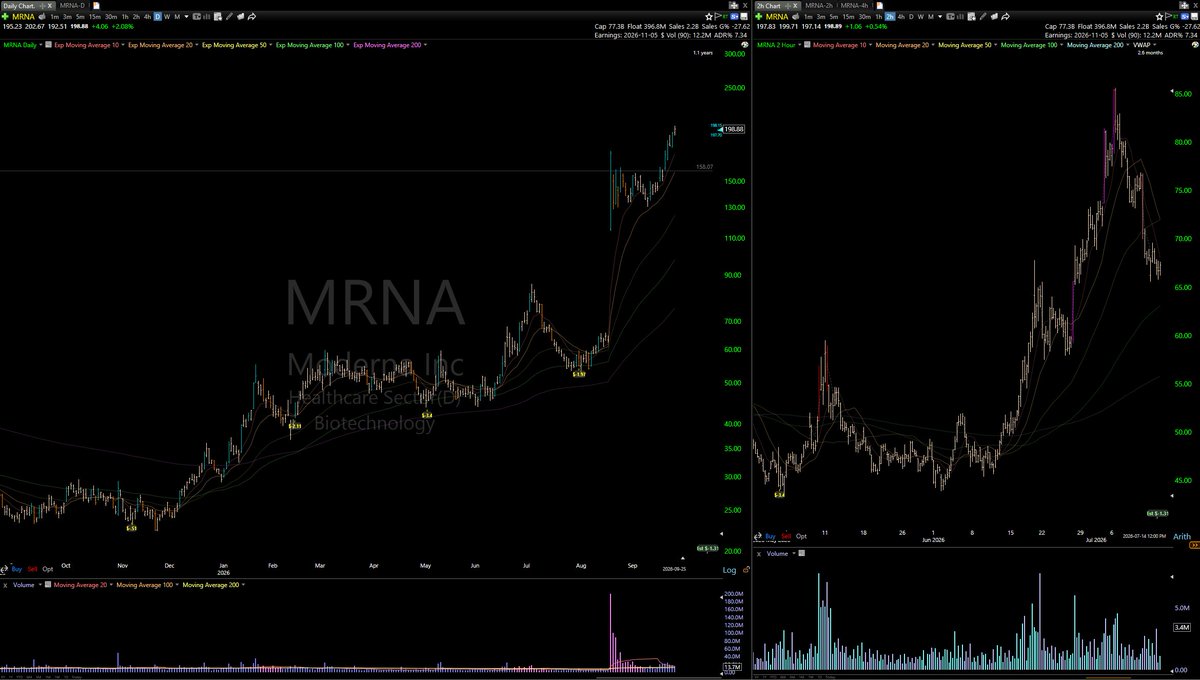The width and height of the screenshot is (1200, 680).
Task: Click green plus icon in 2h chart toolbar
Action: (759, 17)
